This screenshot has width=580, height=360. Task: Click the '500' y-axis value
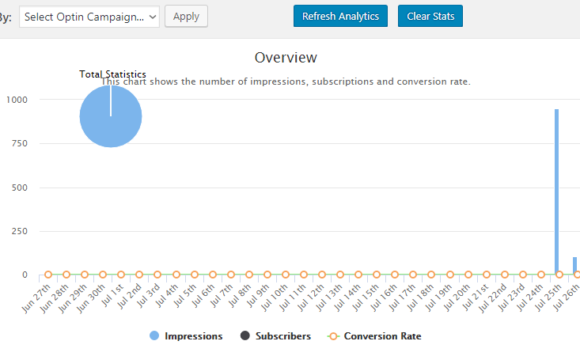tap(20, 188)
